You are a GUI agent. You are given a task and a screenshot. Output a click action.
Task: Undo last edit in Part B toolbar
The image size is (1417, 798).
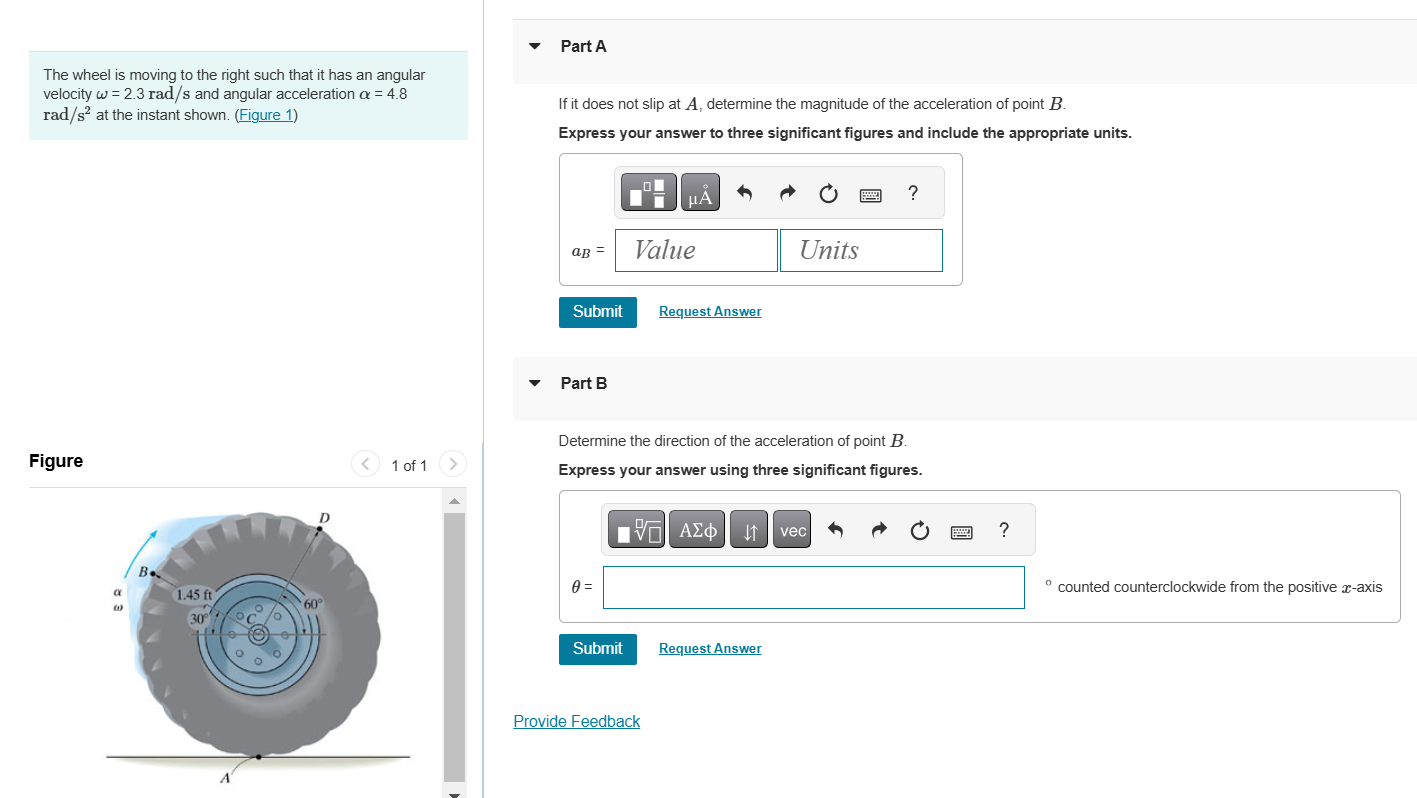point(836,531)
